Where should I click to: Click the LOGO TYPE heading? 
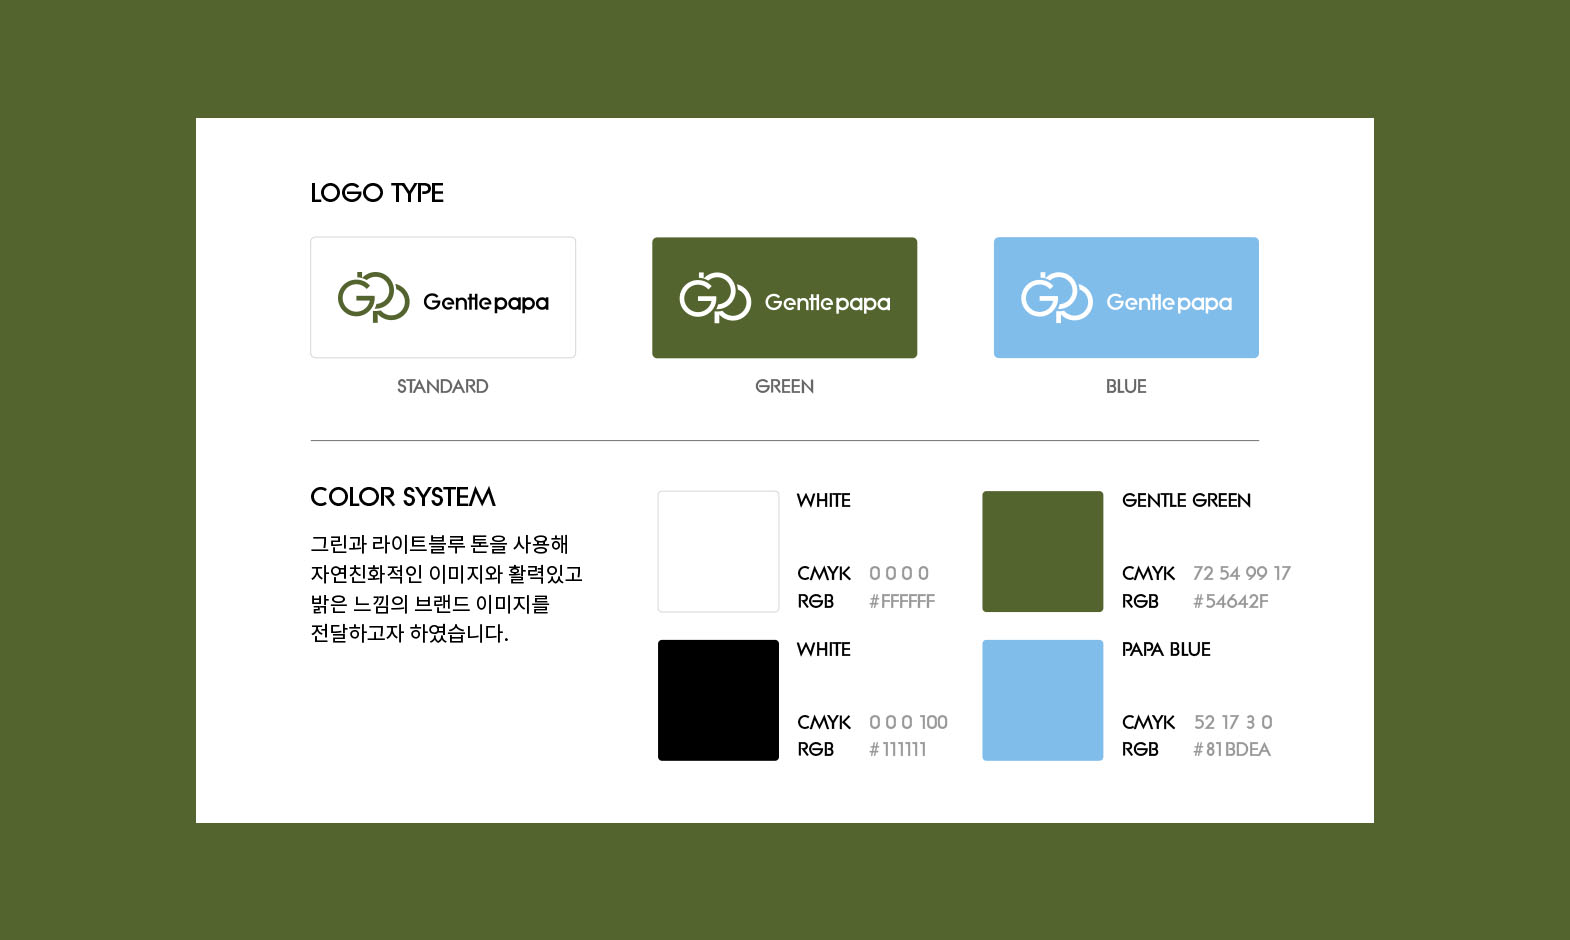(377, 193)
